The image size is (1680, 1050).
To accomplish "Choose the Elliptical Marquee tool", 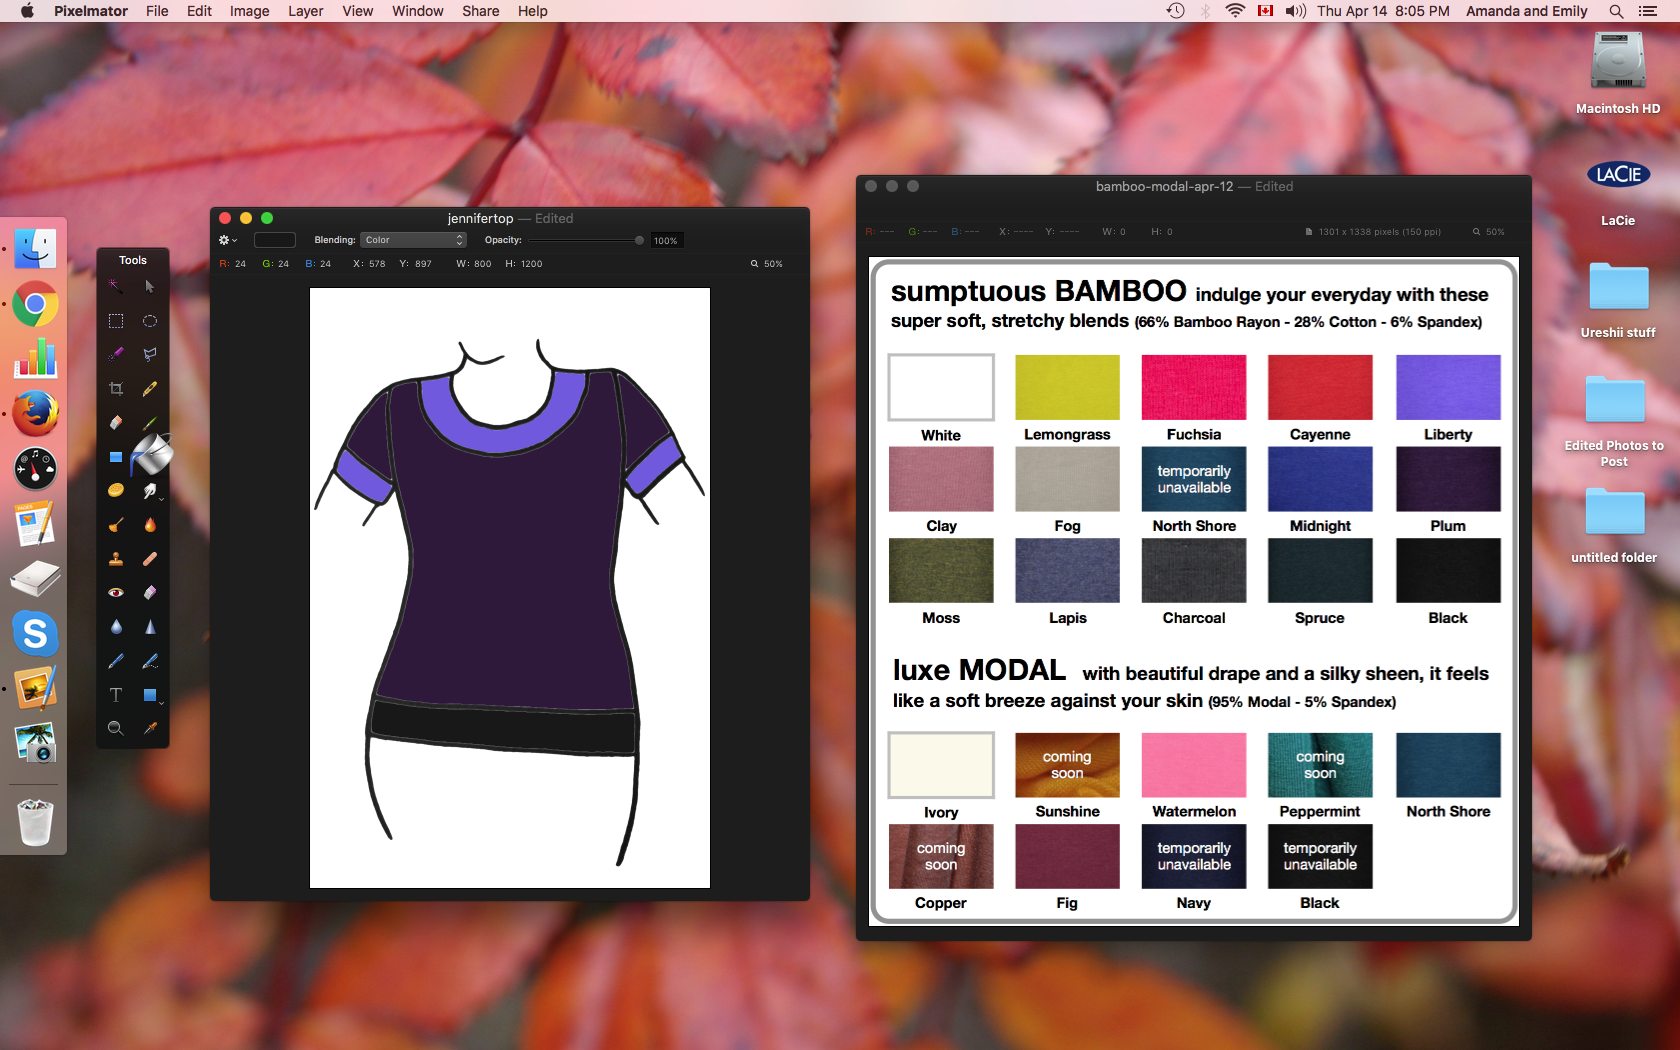I will (x=150, y=321).
